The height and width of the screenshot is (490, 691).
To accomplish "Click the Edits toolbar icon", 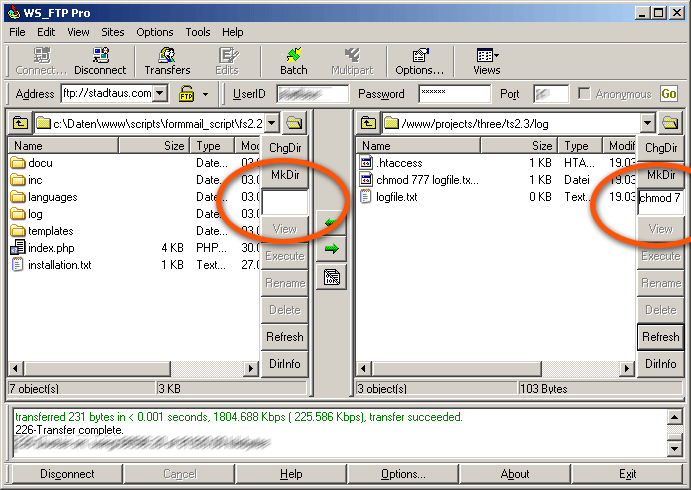I will click(227, 61).
